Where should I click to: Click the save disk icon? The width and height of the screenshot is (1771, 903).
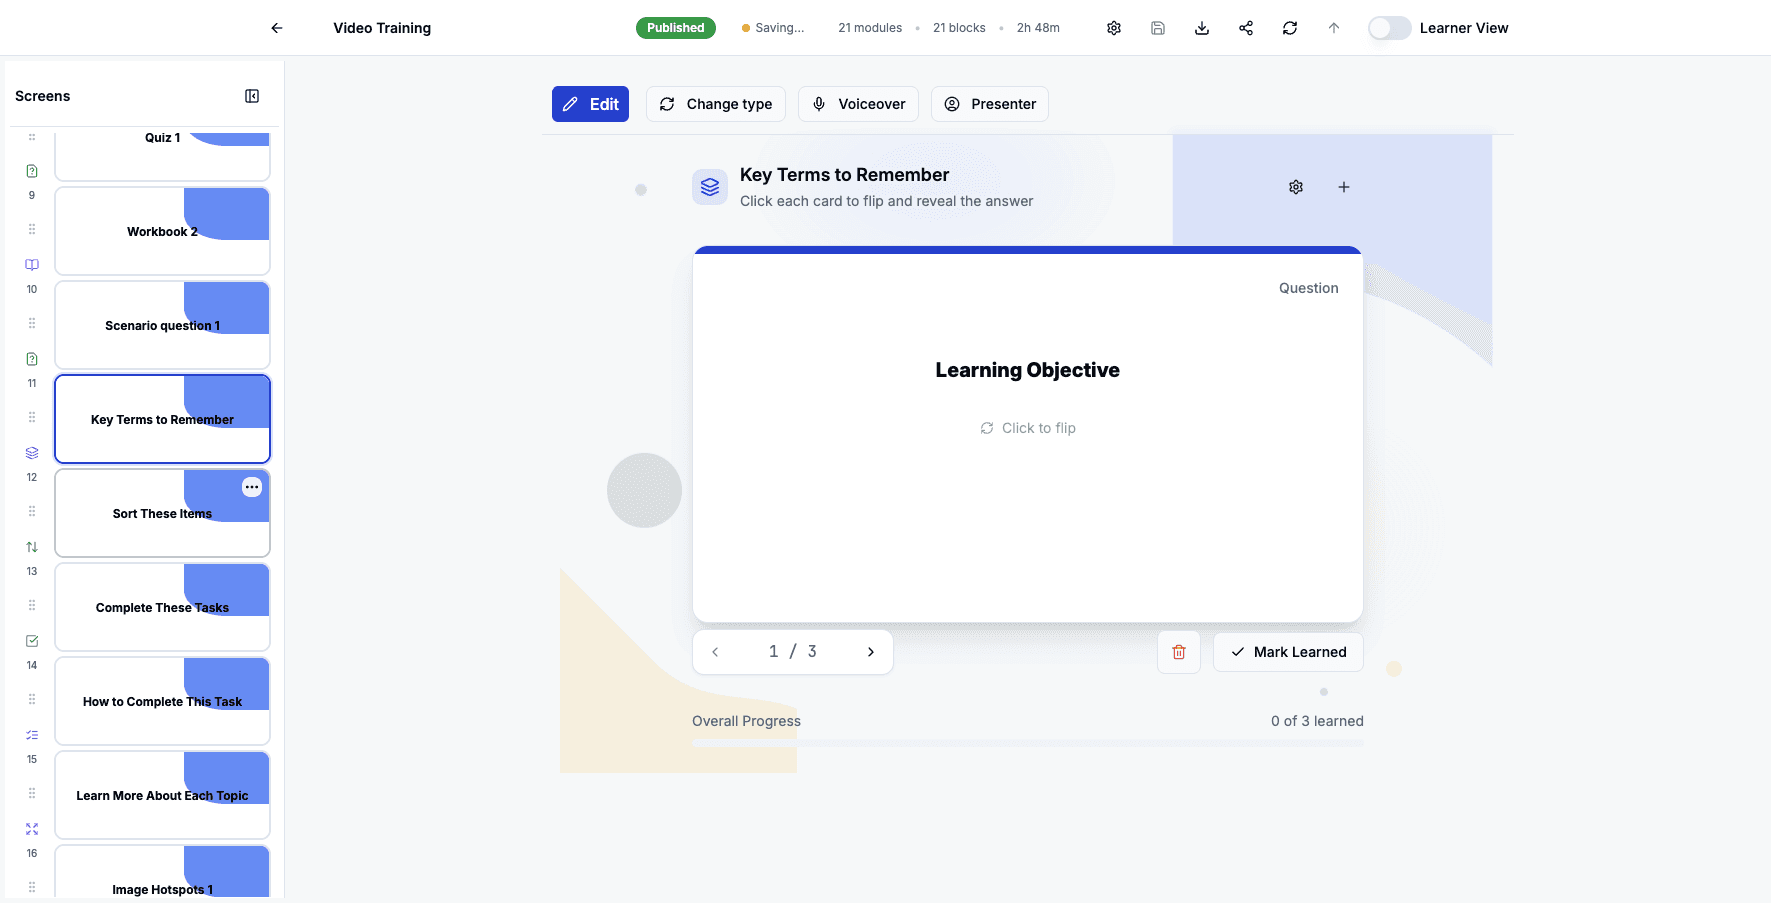pos(1158,28)
